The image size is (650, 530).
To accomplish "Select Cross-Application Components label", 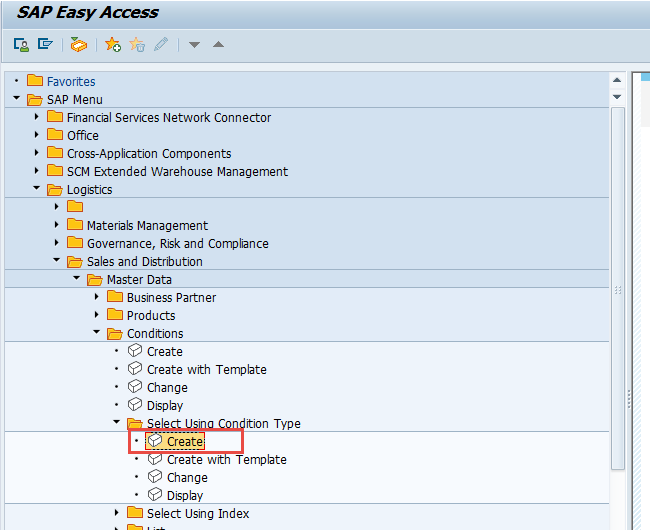I will click(149, 154).
